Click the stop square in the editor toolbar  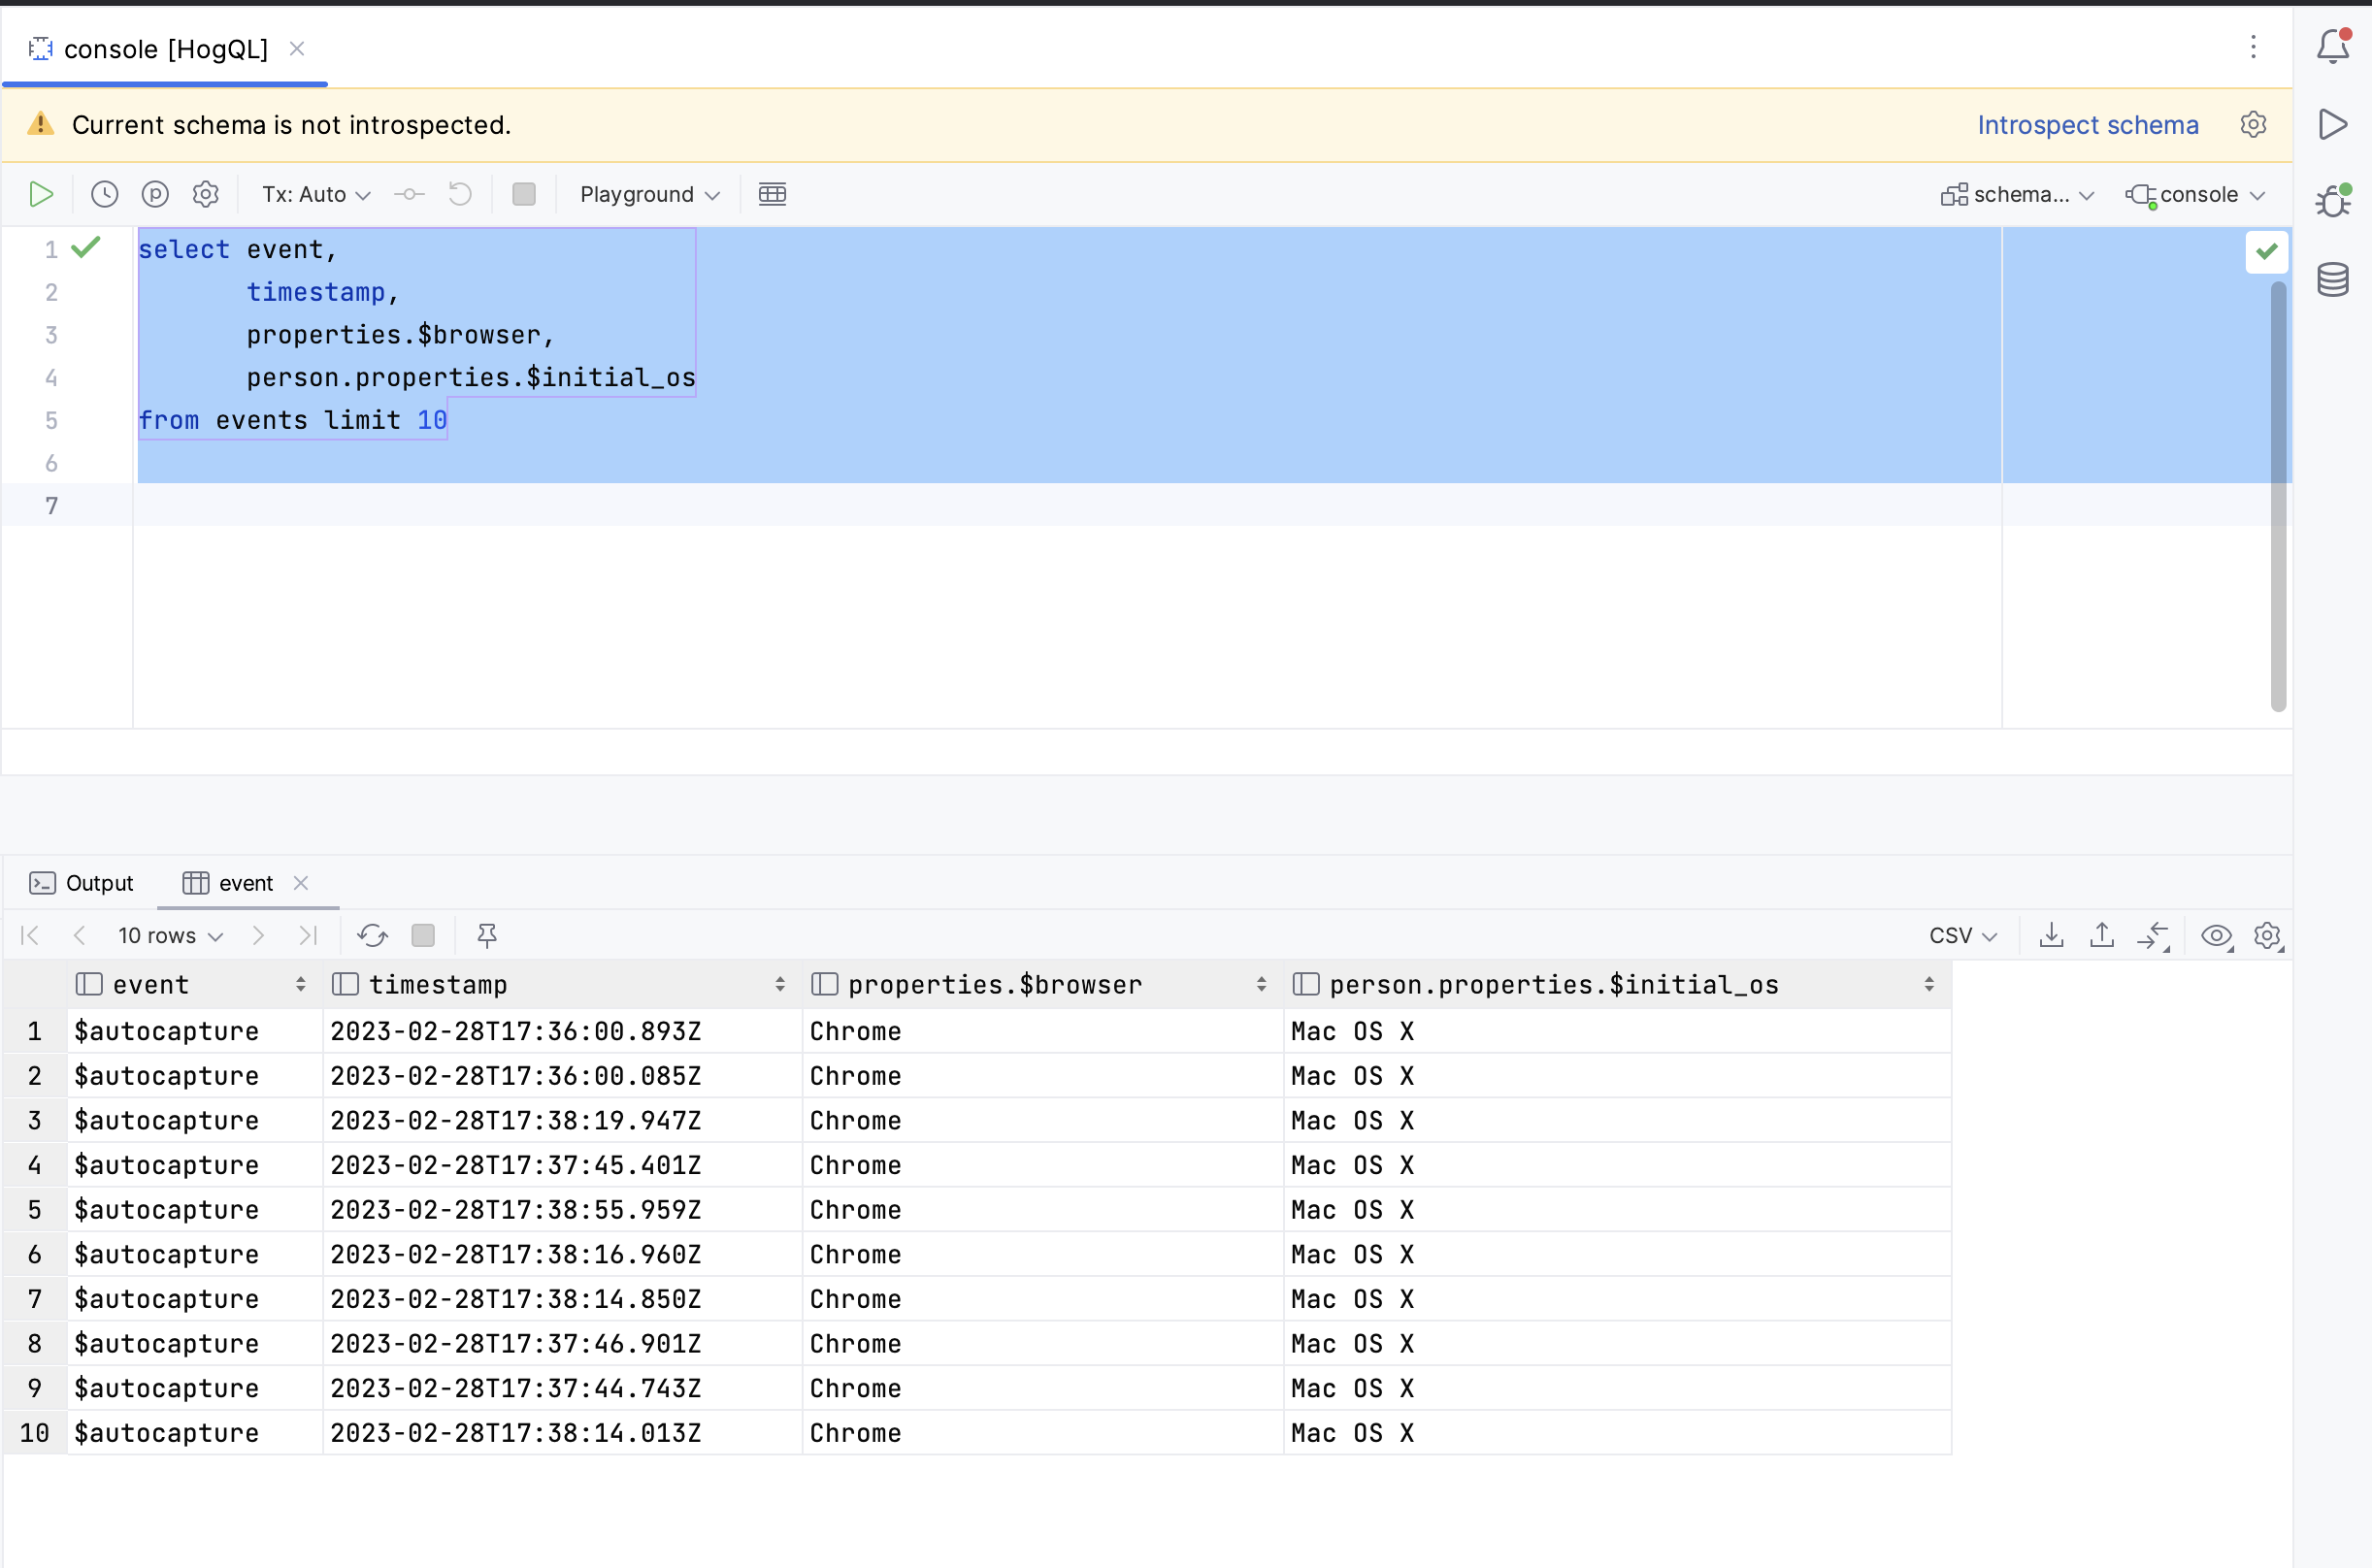[x=524, y=194]
